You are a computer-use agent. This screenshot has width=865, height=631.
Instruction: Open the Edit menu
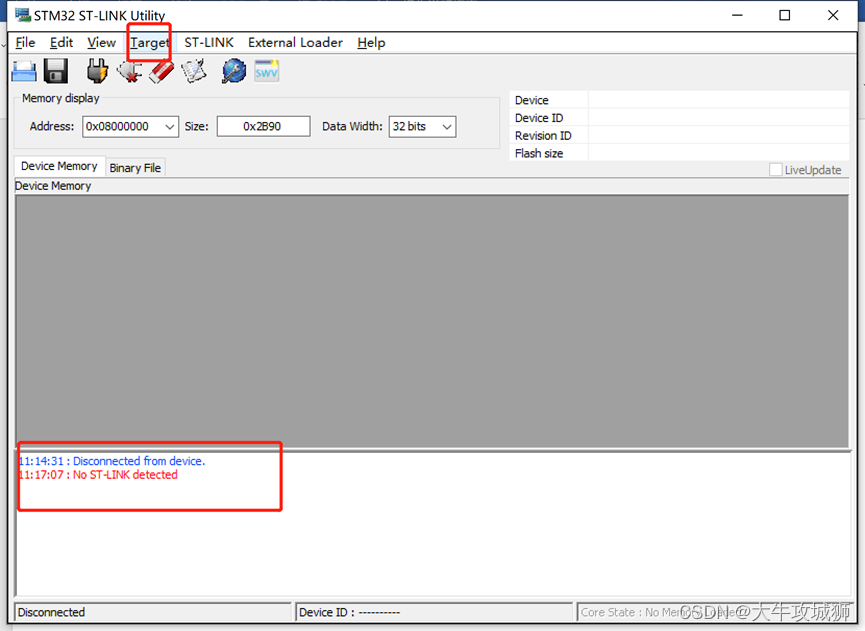tap(61, 42)
